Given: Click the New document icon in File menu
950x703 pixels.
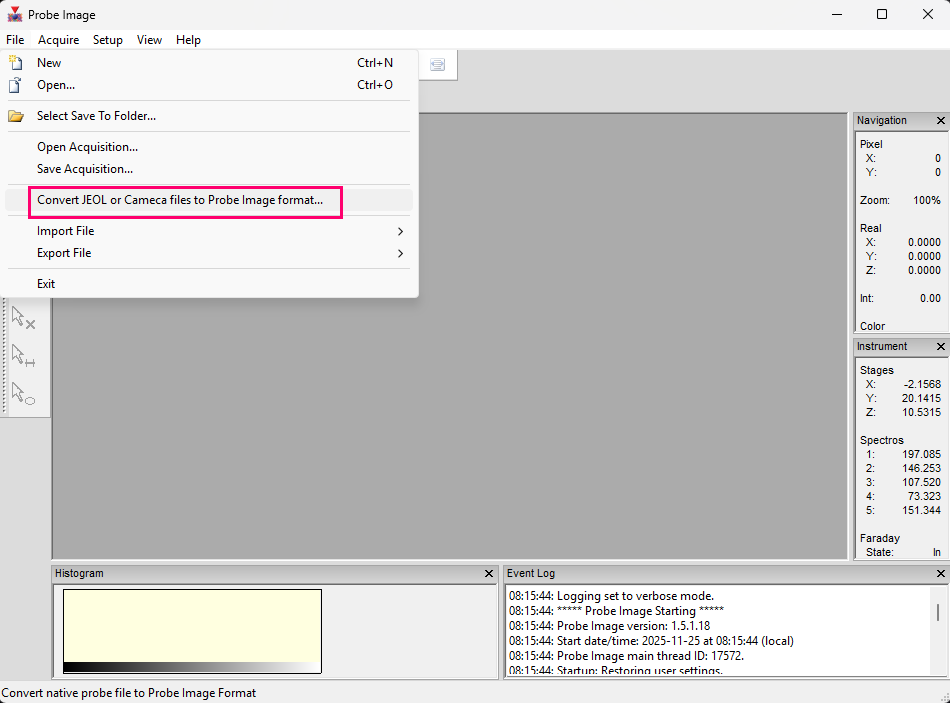Looking at the screenshot, I should point(16,63).
